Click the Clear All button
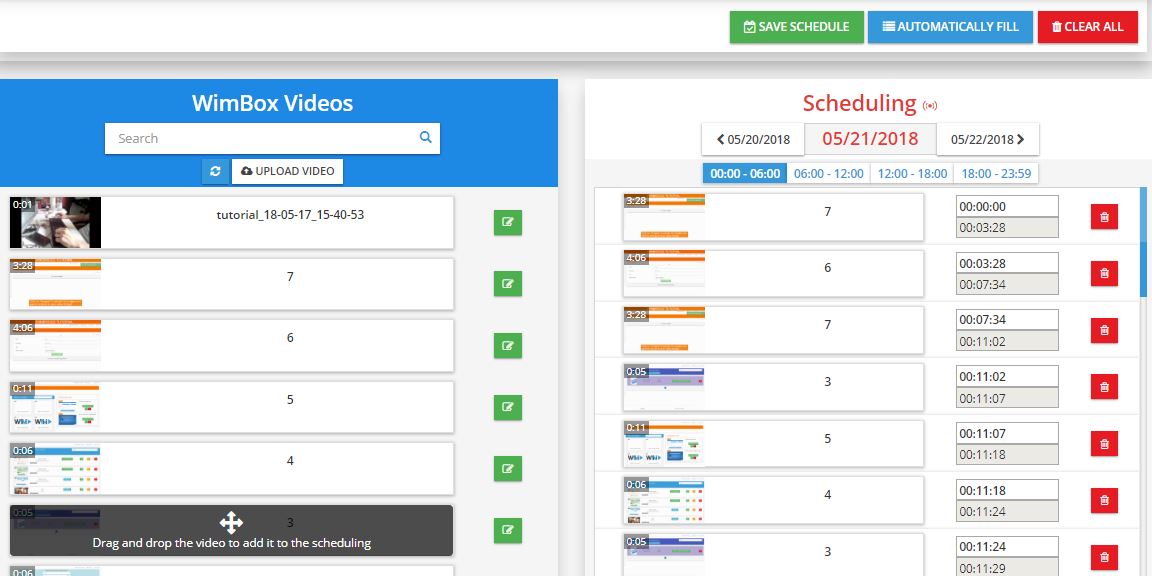 click(x=1087, y=27)
